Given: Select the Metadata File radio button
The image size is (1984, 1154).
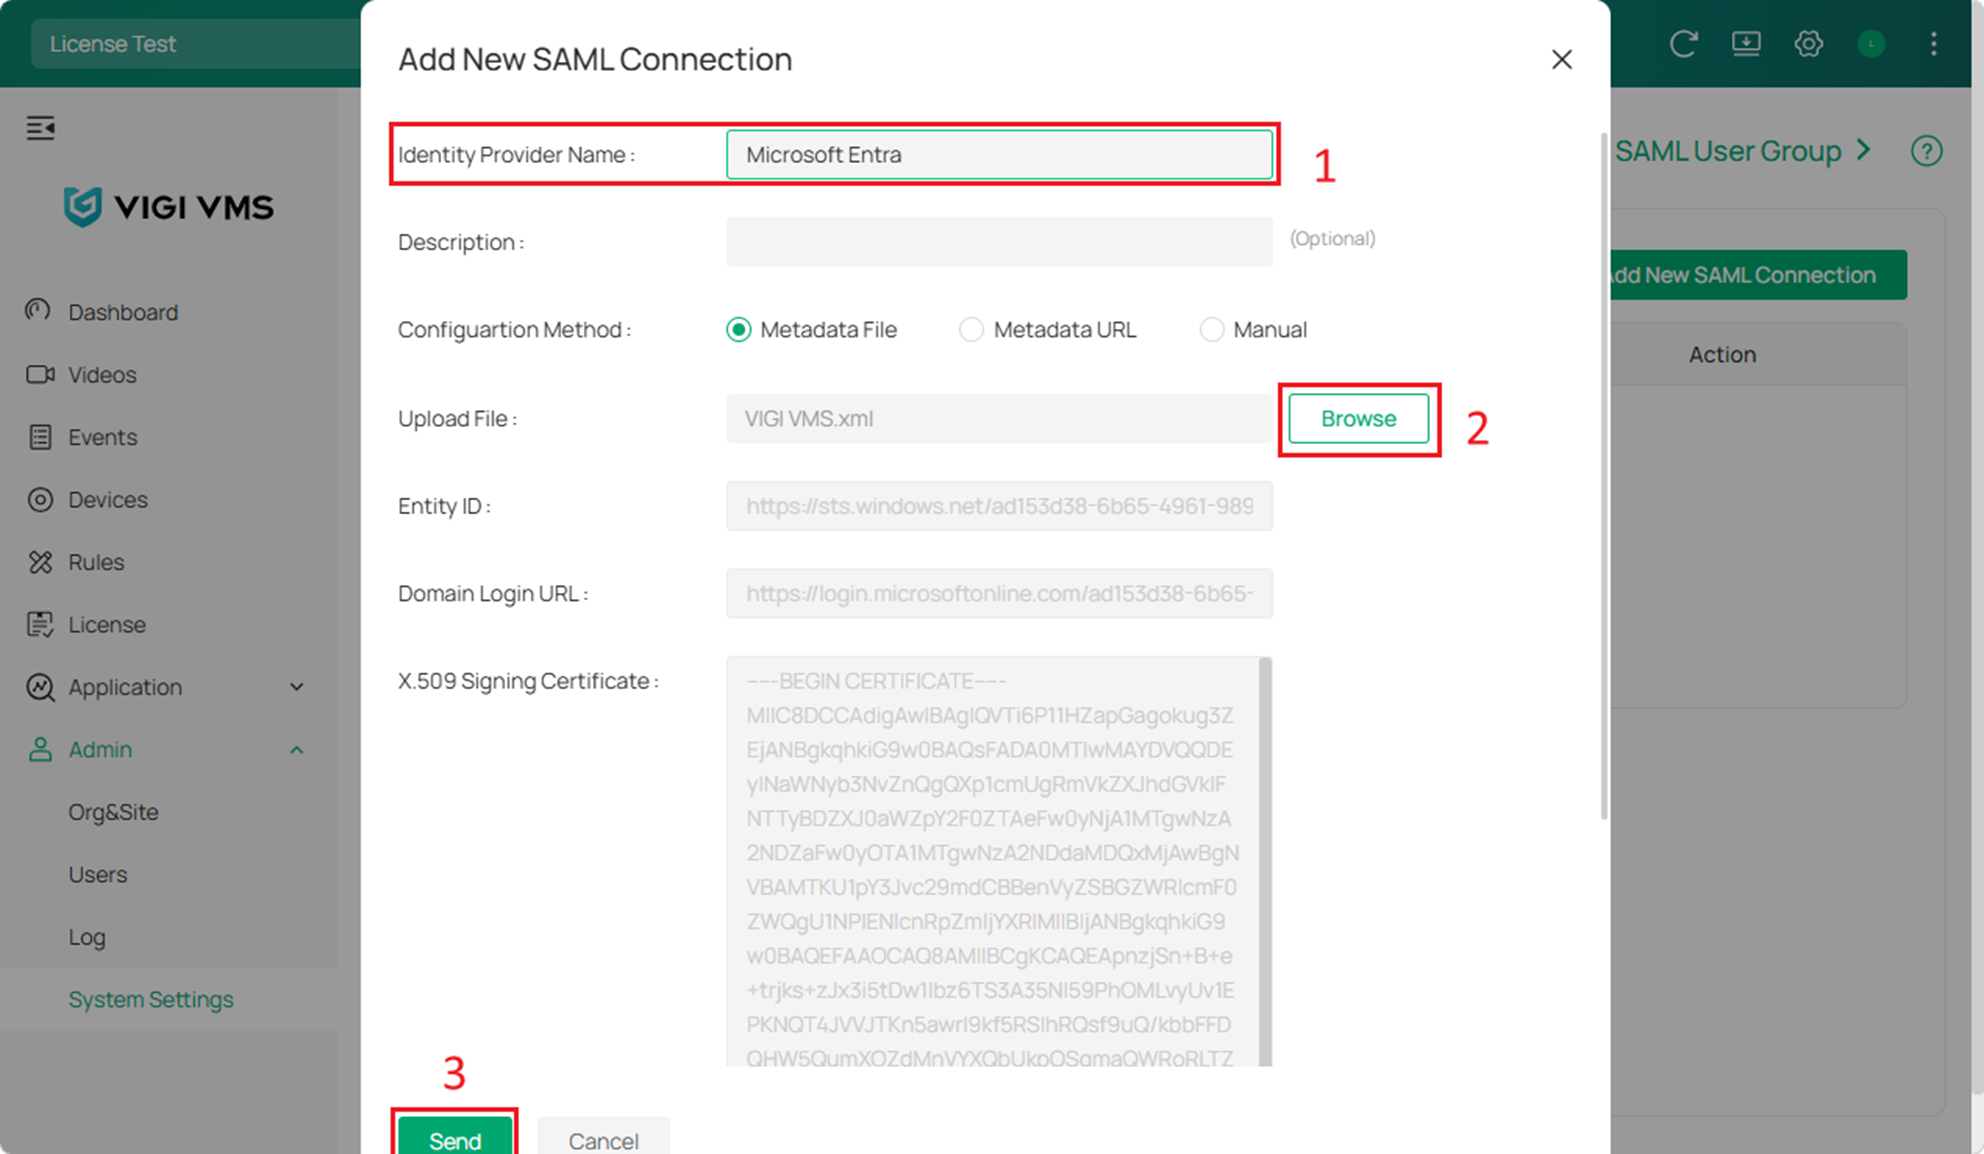Looking at the screenshot, I should click(x=739, y=330).
